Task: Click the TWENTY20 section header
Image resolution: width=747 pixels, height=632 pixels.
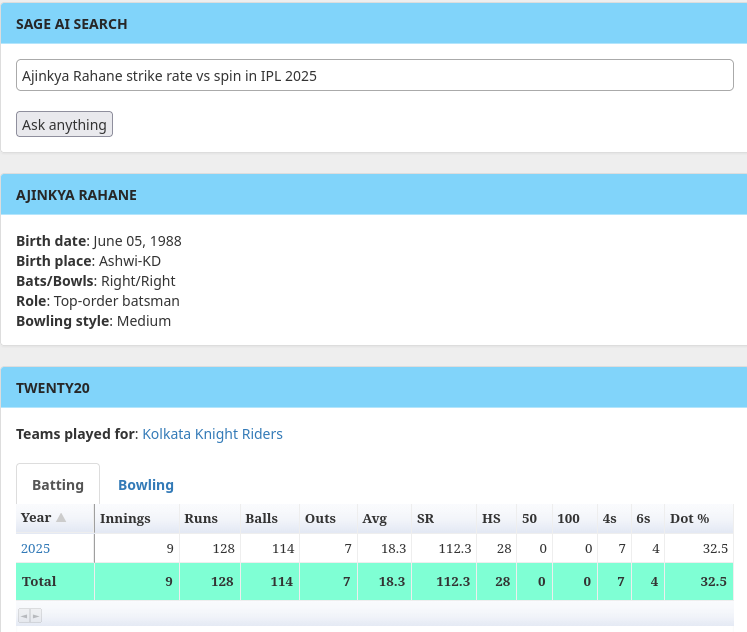Action: pos(374,388)
